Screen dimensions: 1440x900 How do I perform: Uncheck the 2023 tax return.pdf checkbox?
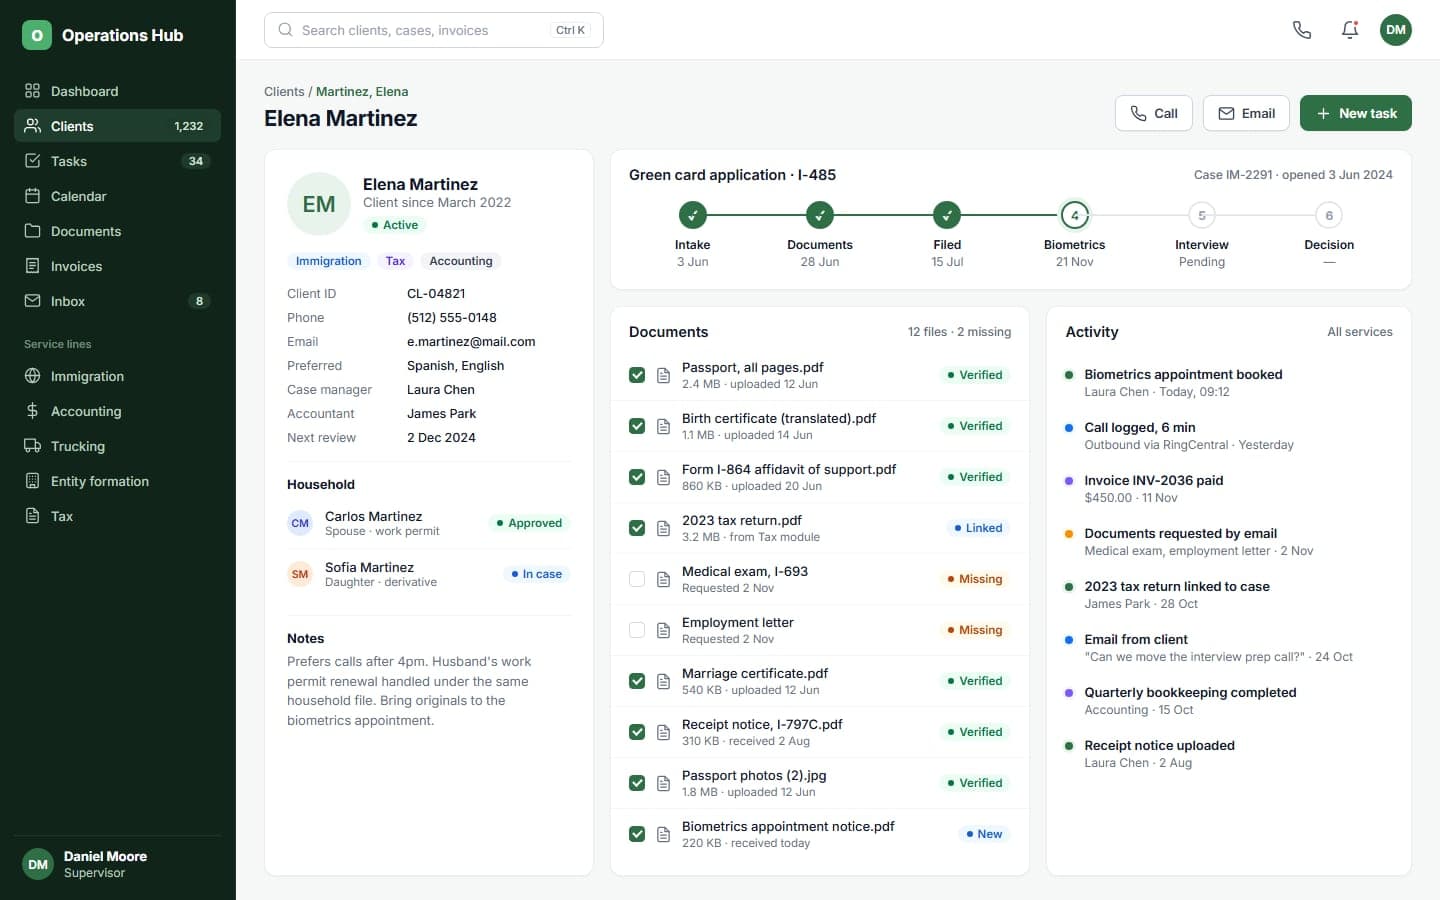point(637,528)
